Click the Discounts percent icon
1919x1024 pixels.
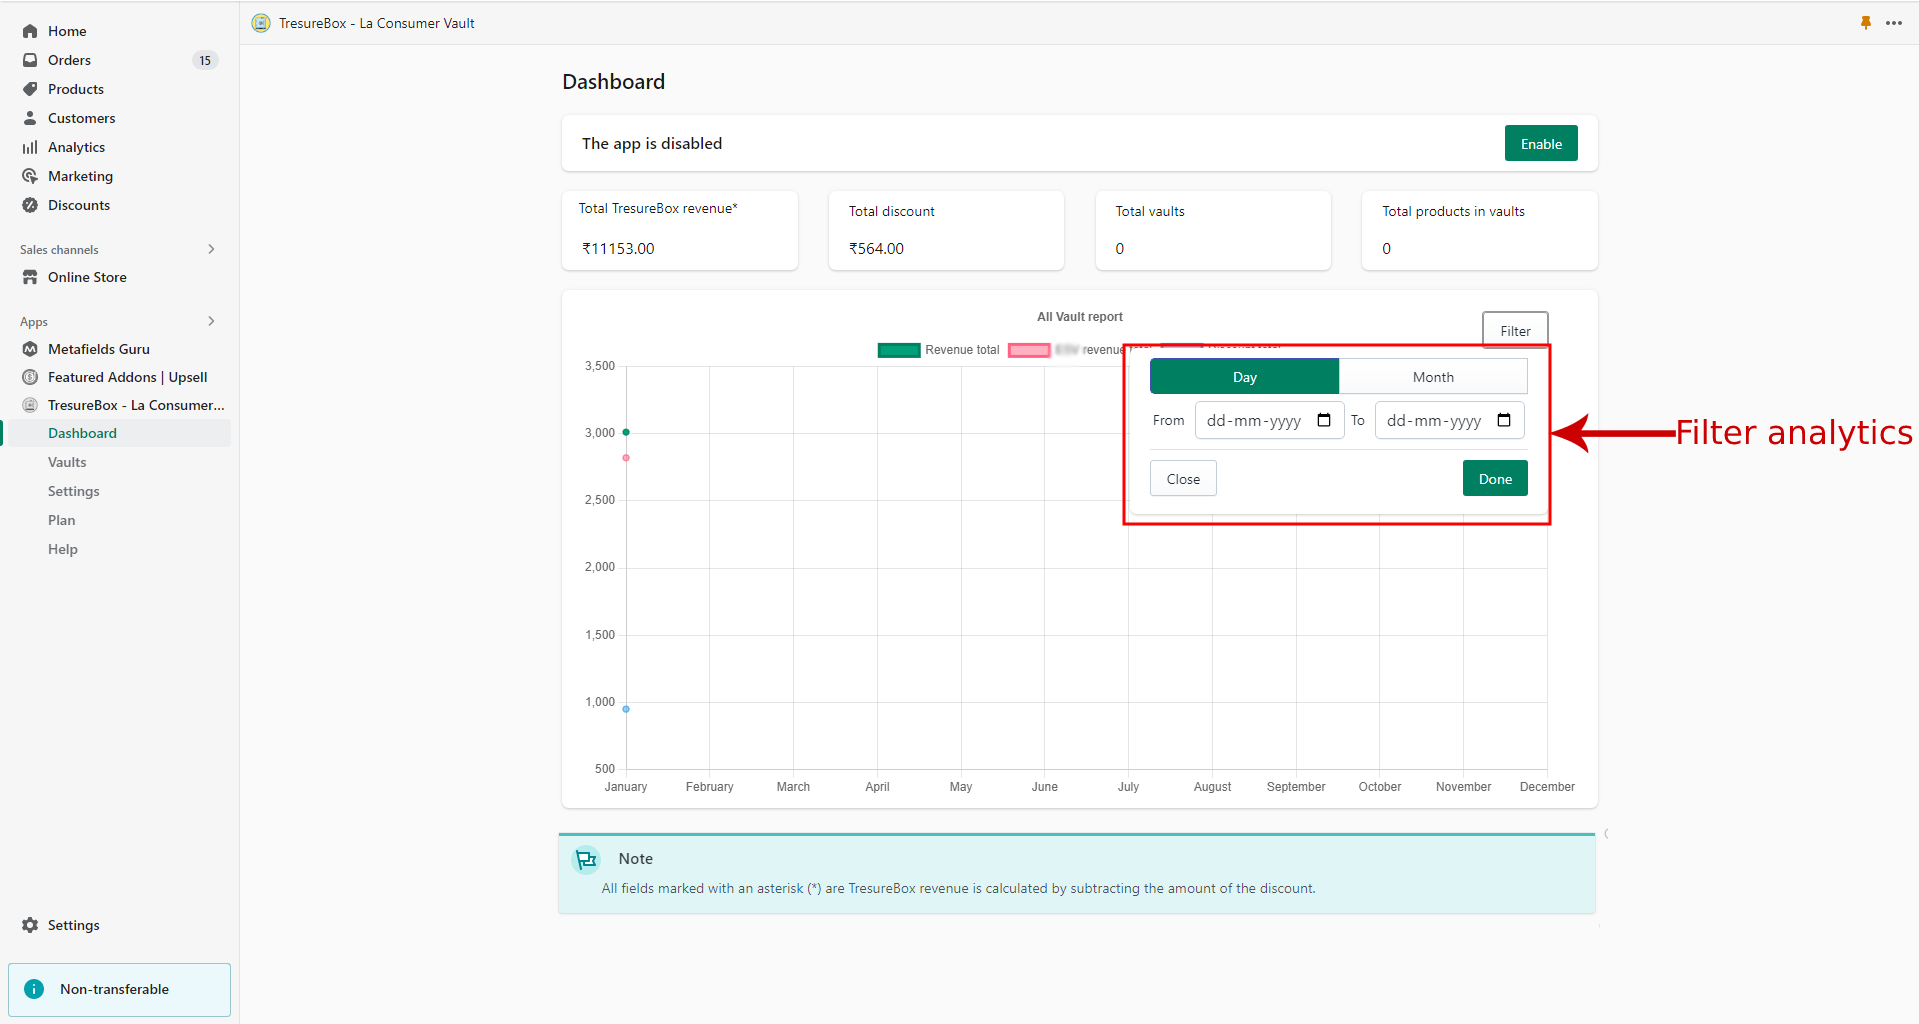[x=30, y=205]
